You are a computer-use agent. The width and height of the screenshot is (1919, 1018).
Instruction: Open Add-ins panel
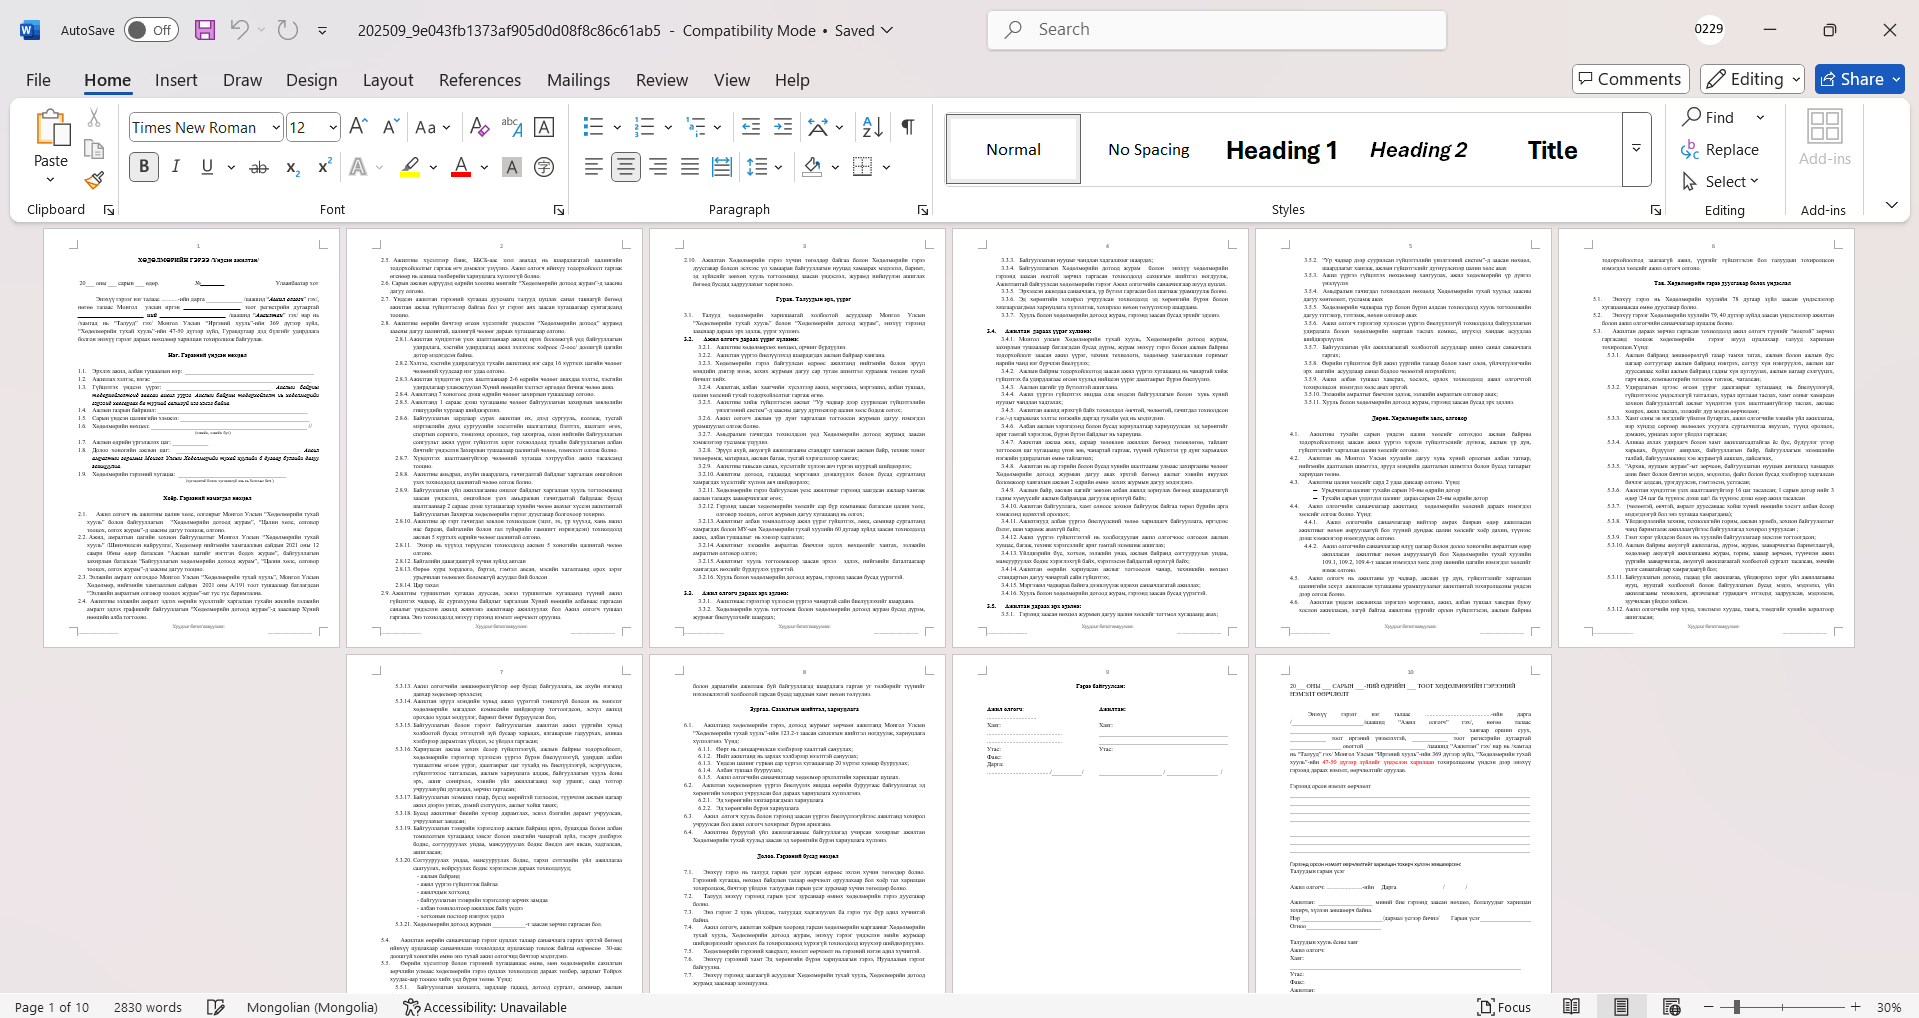tap(1824, 138)
